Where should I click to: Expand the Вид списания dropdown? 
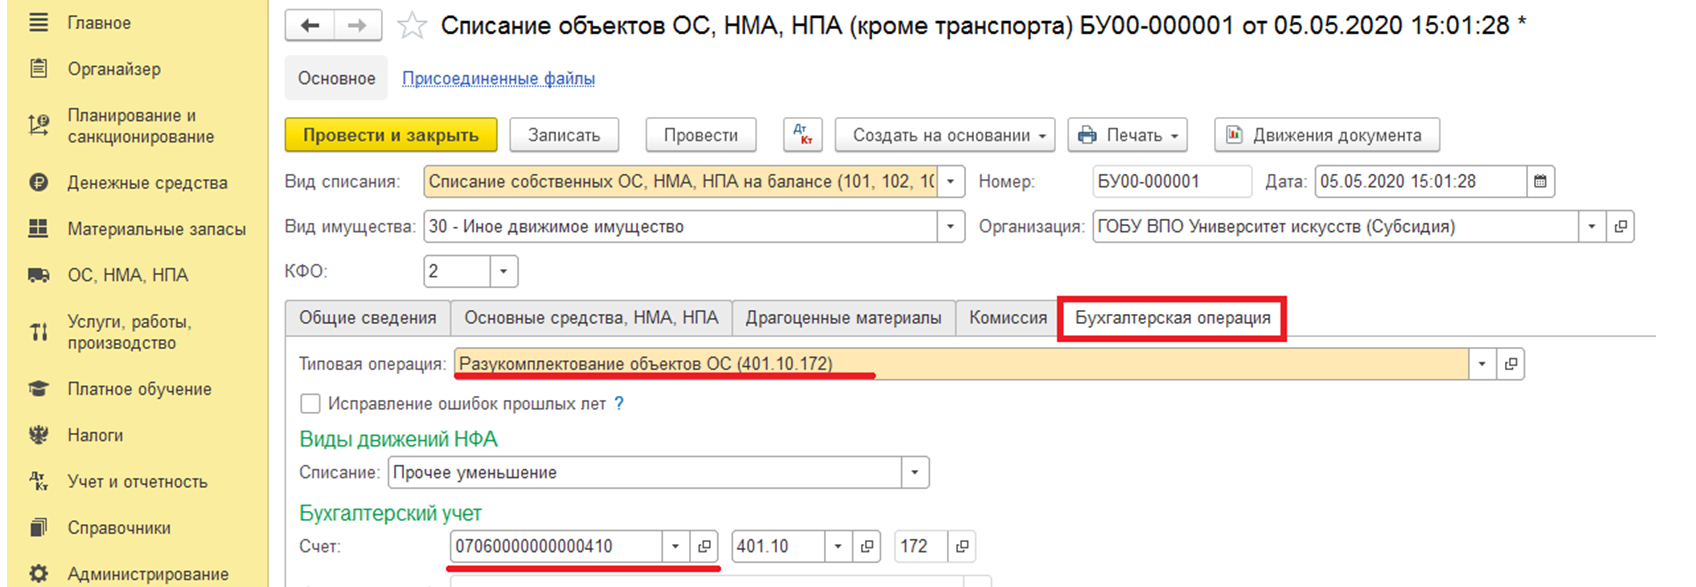(x=951, y=181)
